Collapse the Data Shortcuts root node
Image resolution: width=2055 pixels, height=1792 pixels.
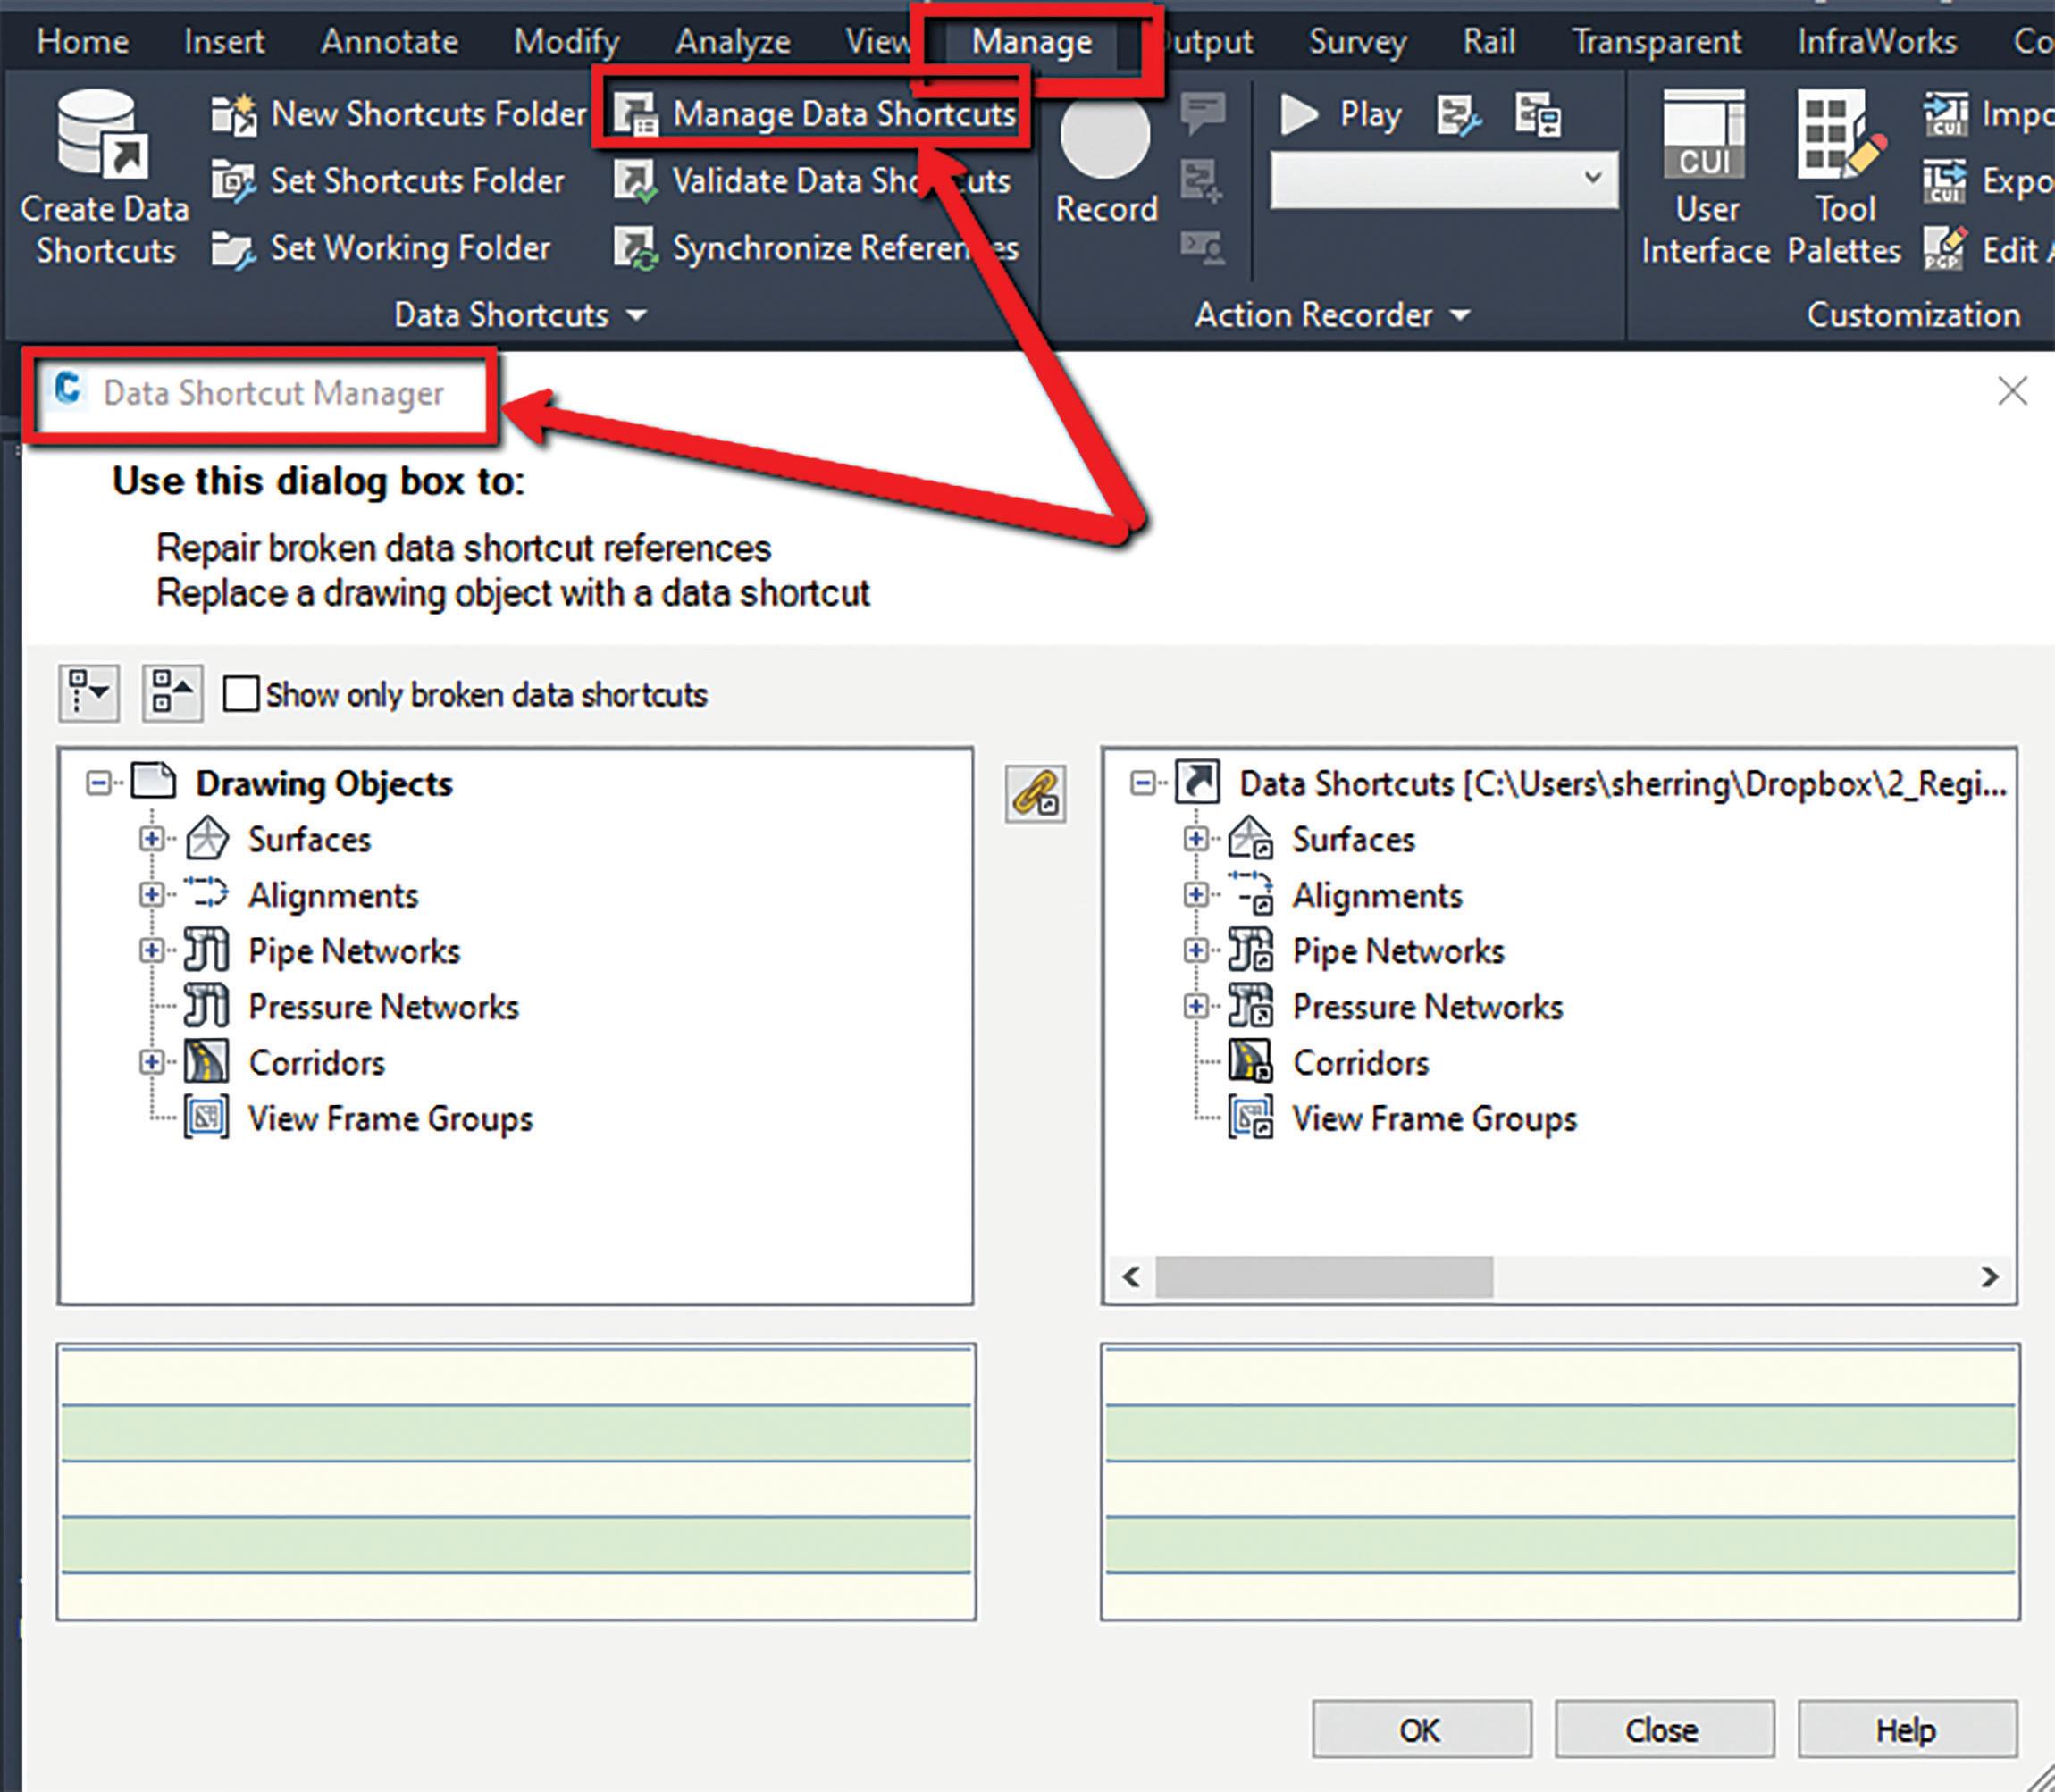pyautogui.click(x=1142, y=783)
